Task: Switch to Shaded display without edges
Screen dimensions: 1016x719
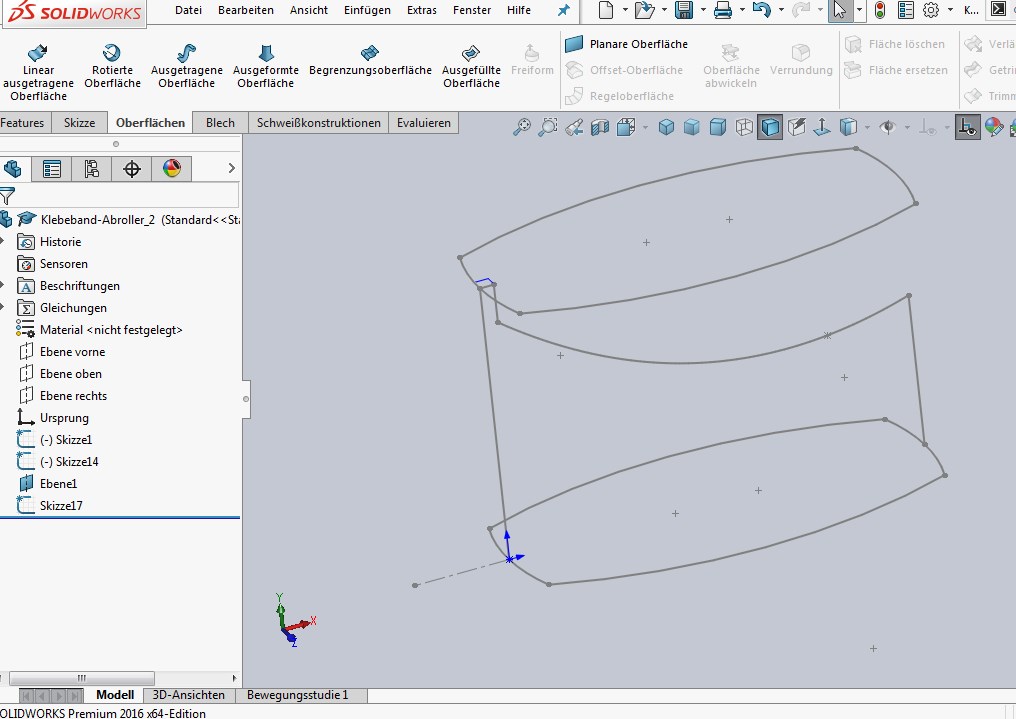Action: (692, 127)
